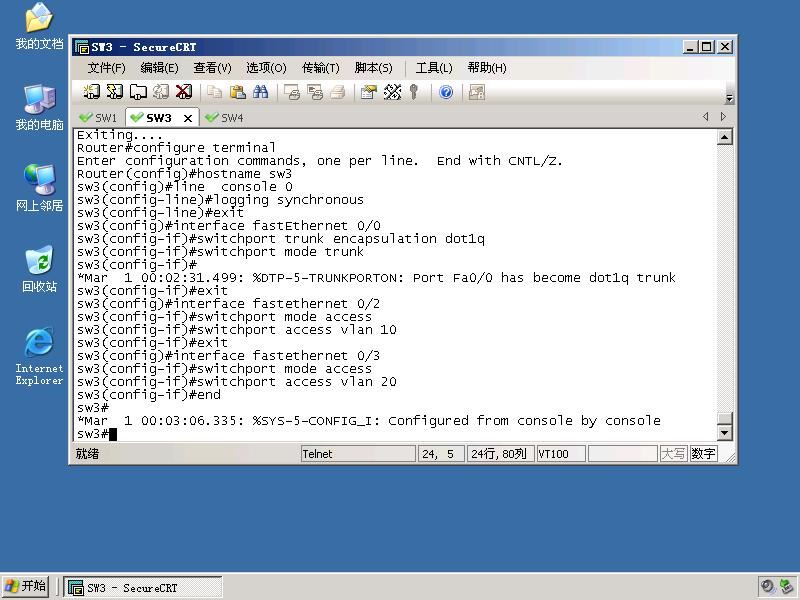
Task: Open the SecureCRT window system menu icon
Action: (x=82, y=47)
